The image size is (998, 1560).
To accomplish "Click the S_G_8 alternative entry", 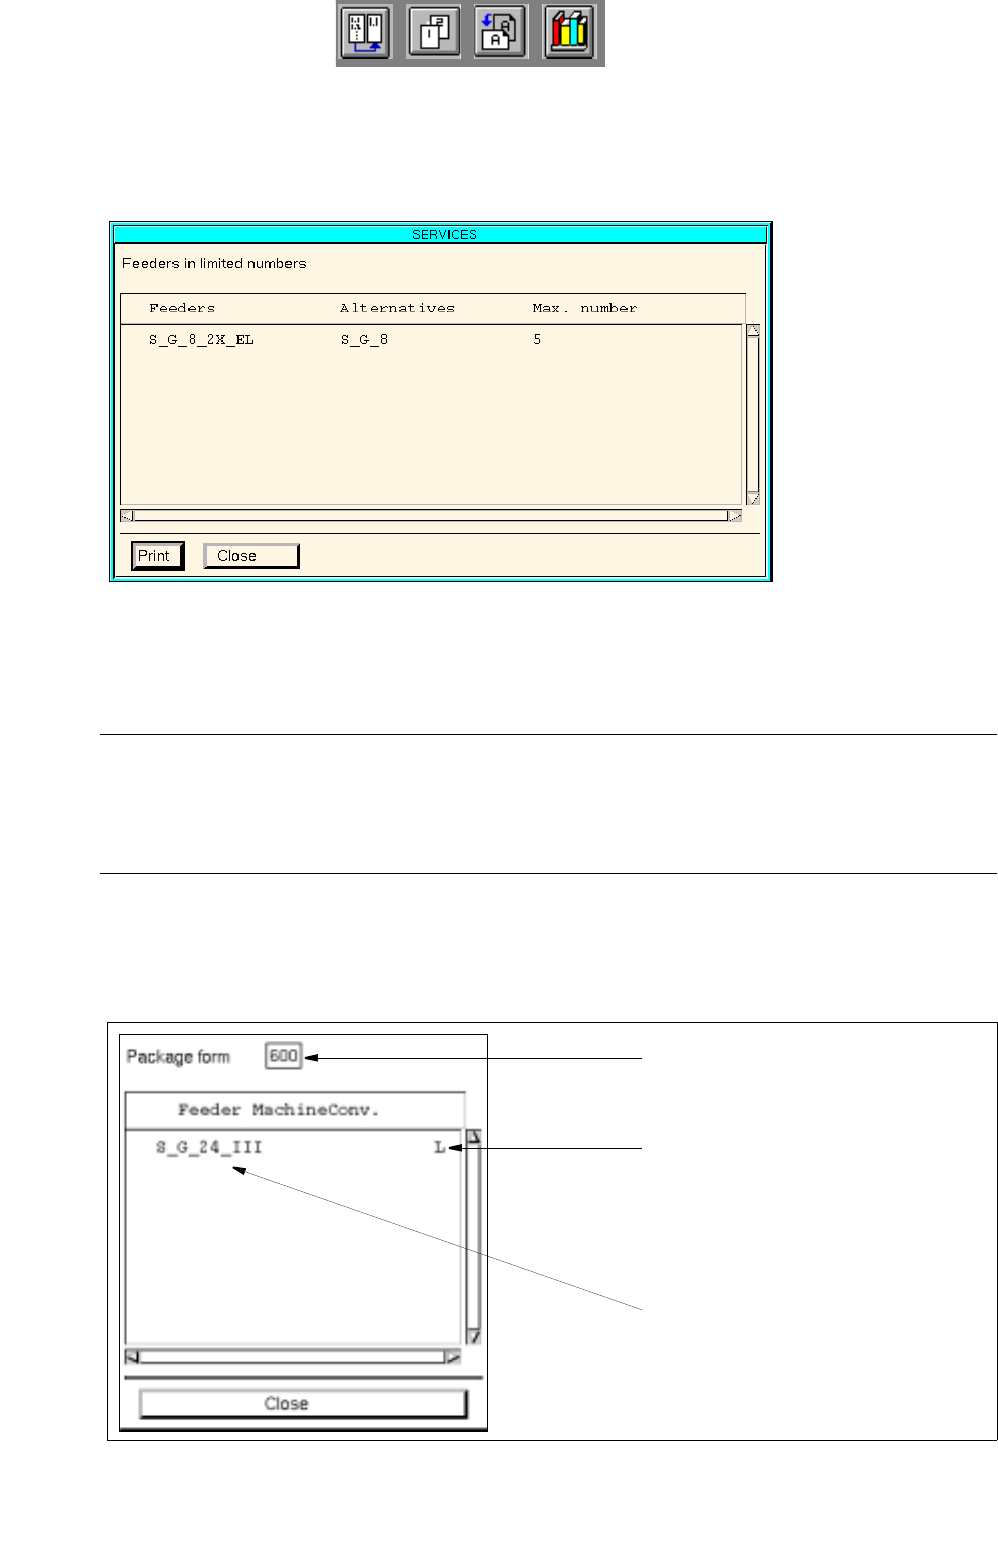I will (x=364, y=340).
